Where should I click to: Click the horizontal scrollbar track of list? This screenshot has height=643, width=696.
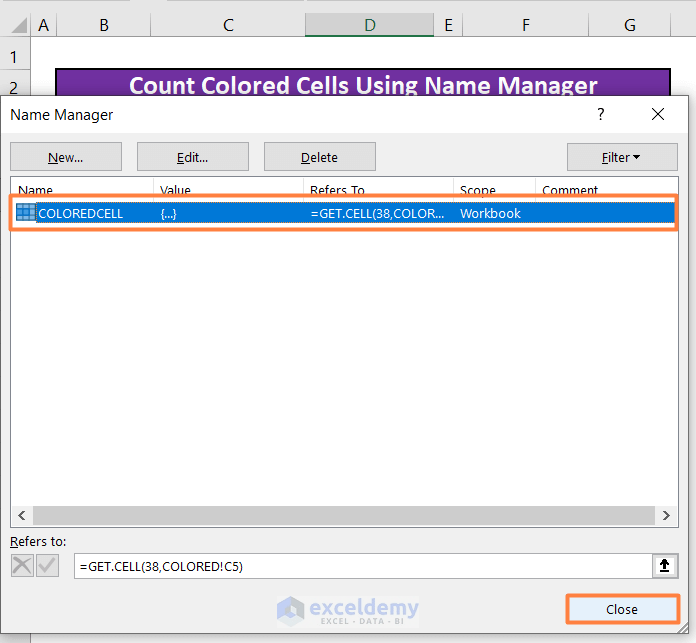(x=344, y=515)
